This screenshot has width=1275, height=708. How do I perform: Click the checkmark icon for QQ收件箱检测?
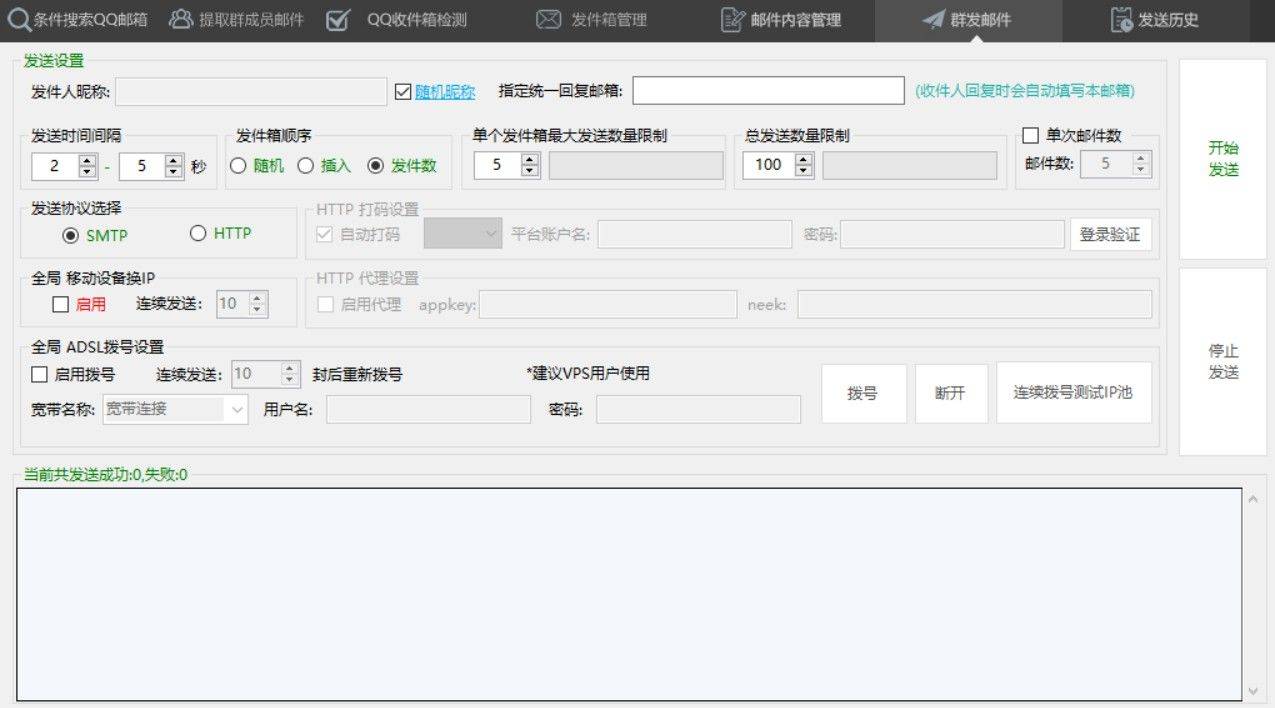tap(338, 19)
